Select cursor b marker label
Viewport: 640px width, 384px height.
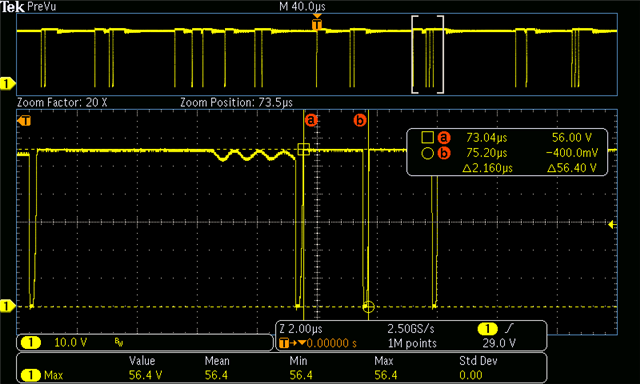point(360,120)
